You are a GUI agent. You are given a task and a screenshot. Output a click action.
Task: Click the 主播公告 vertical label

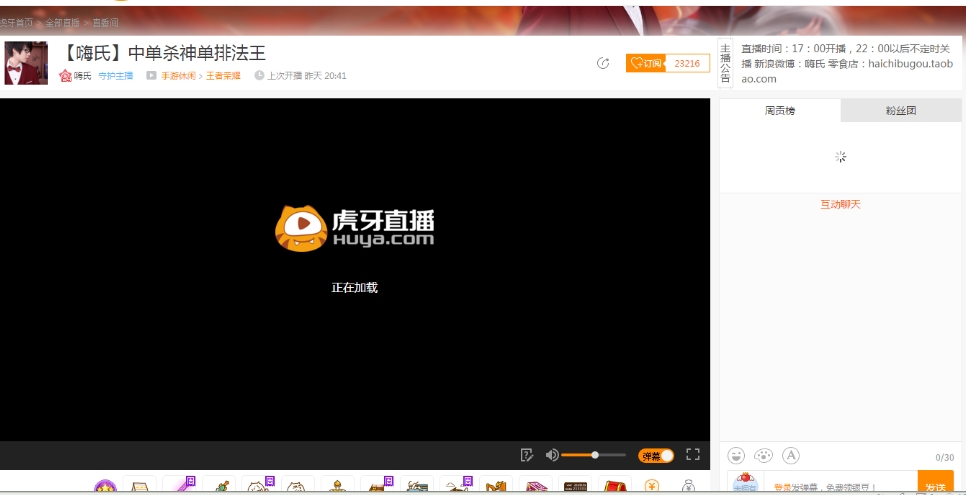725,63
